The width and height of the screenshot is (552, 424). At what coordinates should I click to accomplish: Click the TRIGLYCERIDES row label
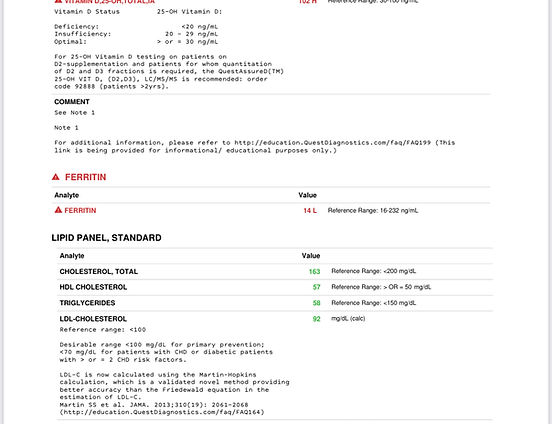click(x=87, y=303)
